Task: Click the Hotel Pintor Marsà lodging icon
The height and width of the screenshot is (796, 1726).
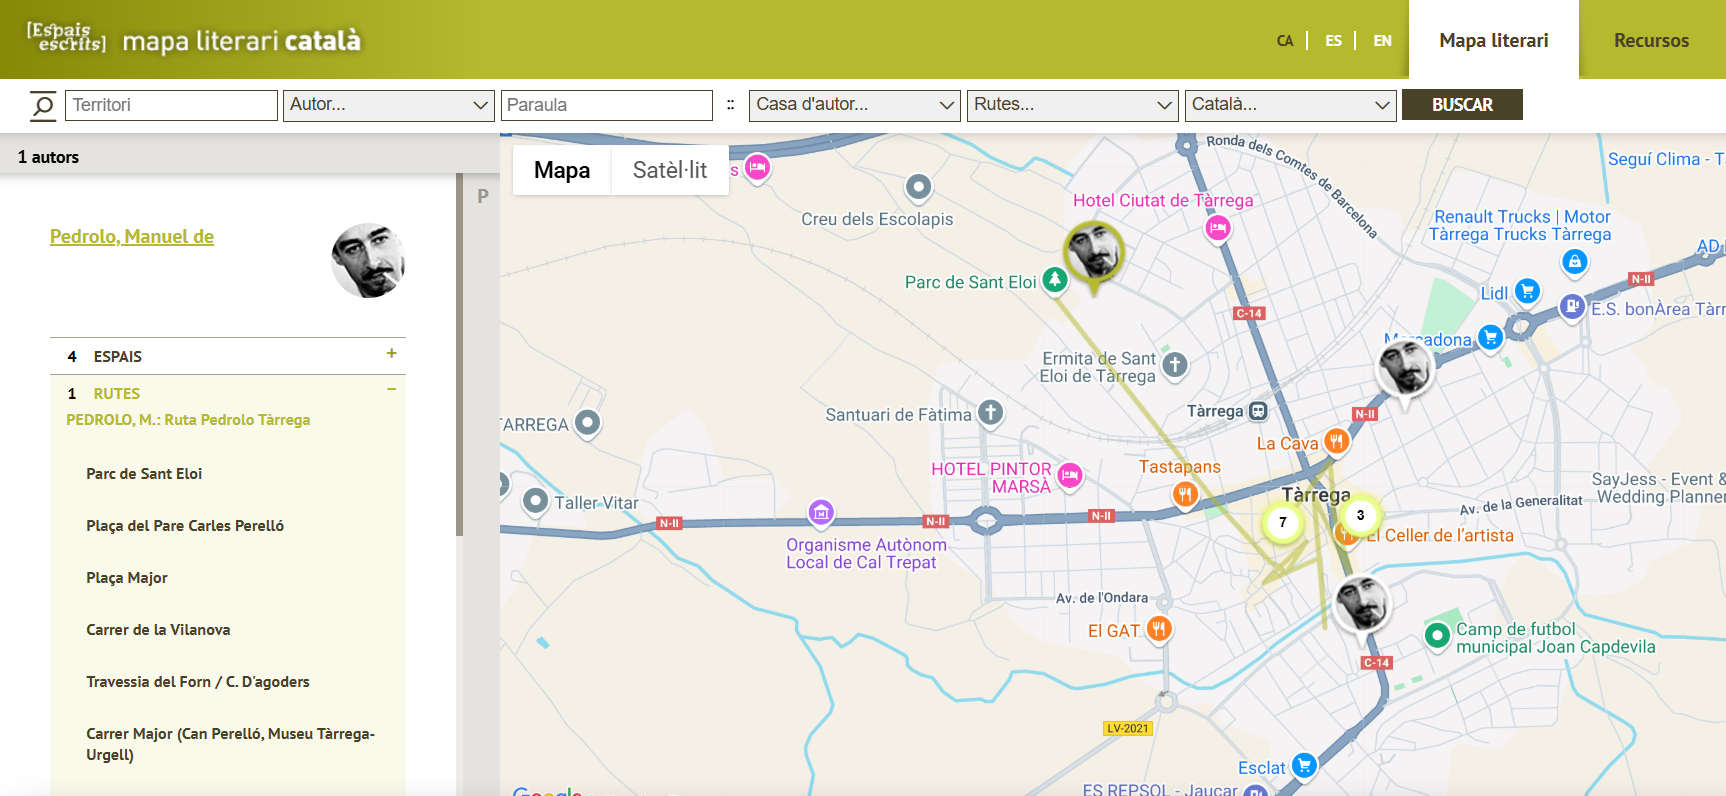Action: 1070,476
